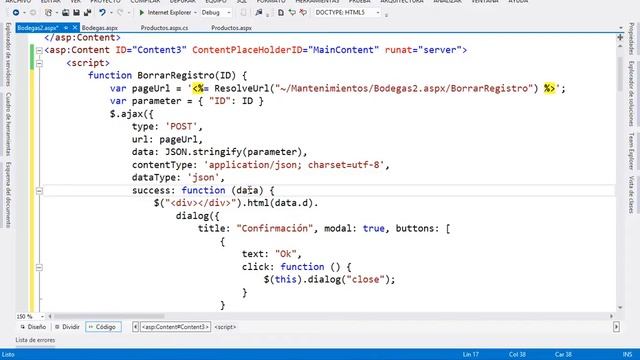Open the Undo history dropdown arrow
This screenshot has height=360, width=640.
111,13
